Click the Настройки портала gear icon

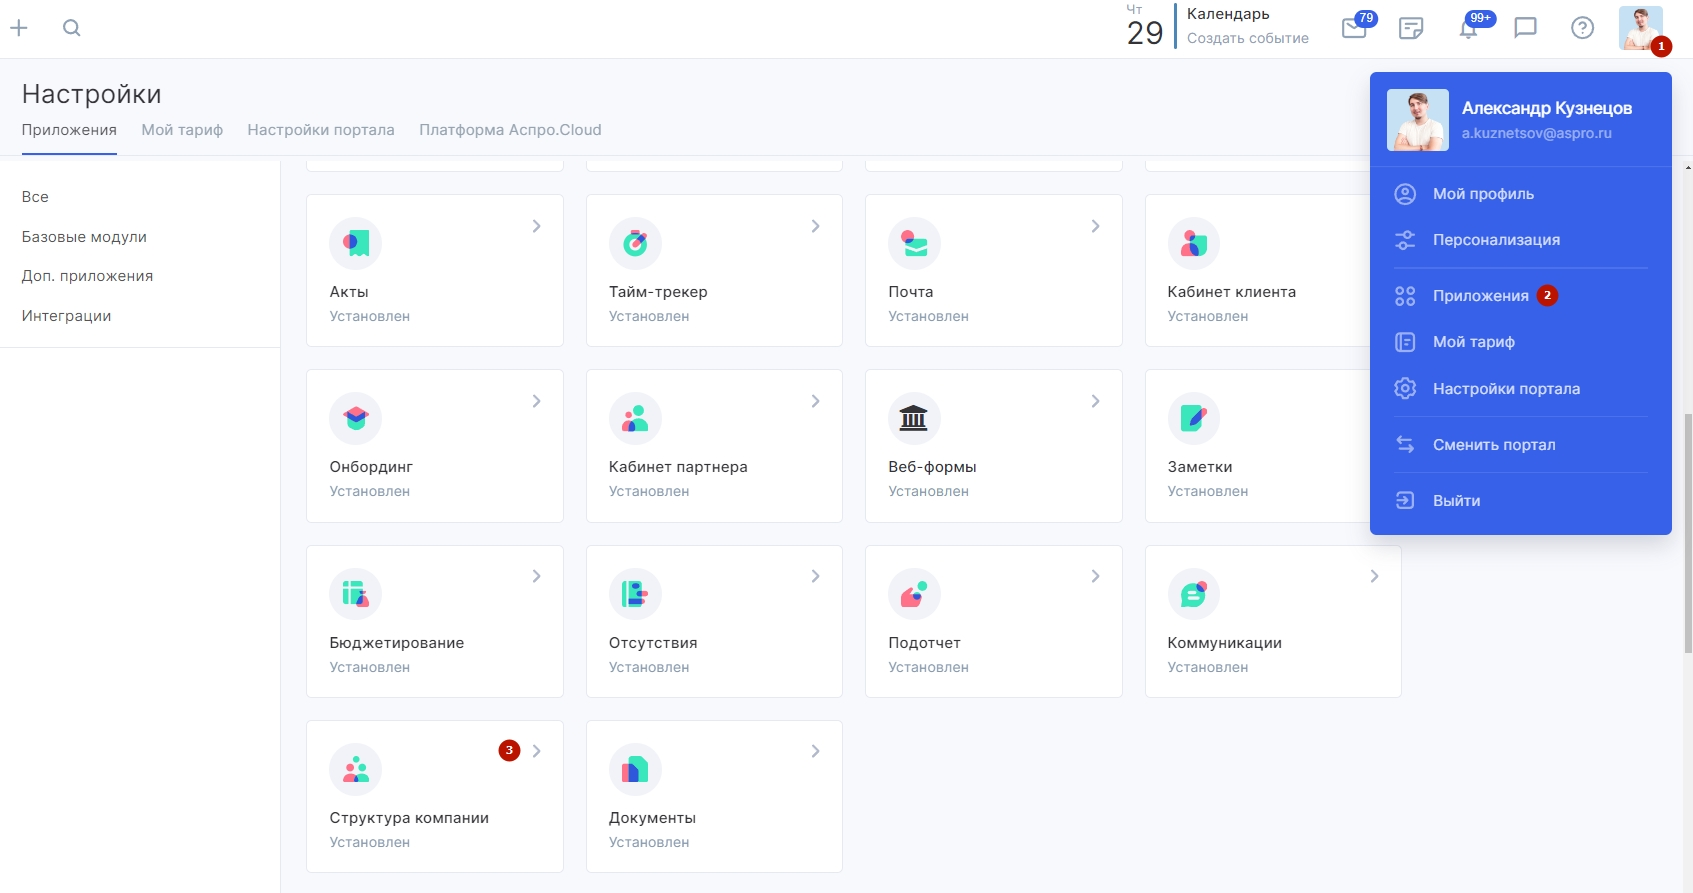[x=1405, y=388]
